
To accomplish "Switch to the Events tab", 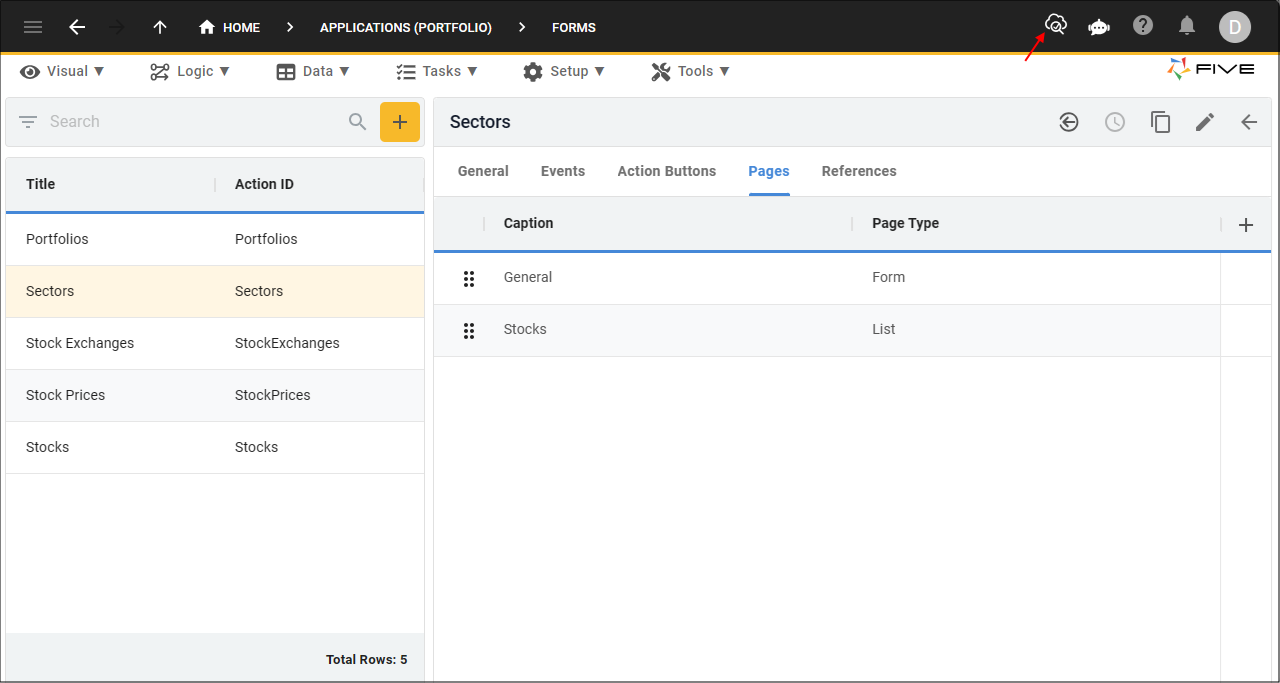I will coord(563,171).
